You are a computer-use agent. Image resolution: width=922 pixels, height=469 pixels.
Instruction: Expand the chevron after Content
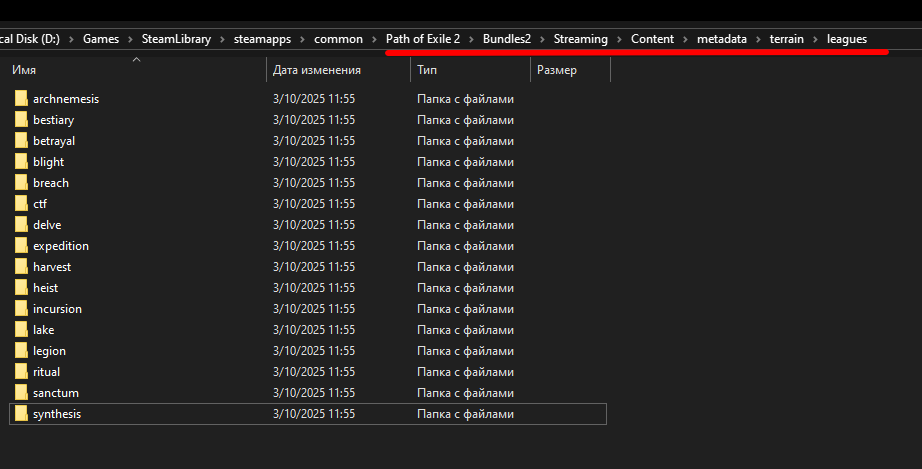[686, 39]
